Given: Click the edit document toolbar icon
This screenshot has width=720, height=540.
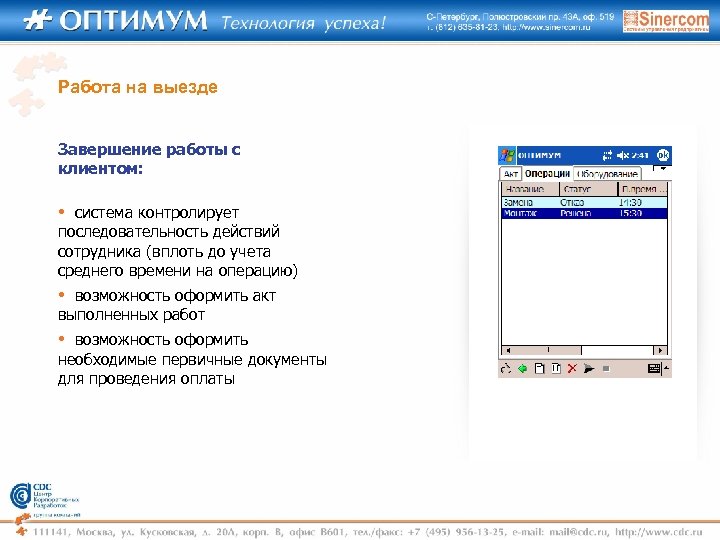Looking at the screenshot, I should click(x=556, y=368).
